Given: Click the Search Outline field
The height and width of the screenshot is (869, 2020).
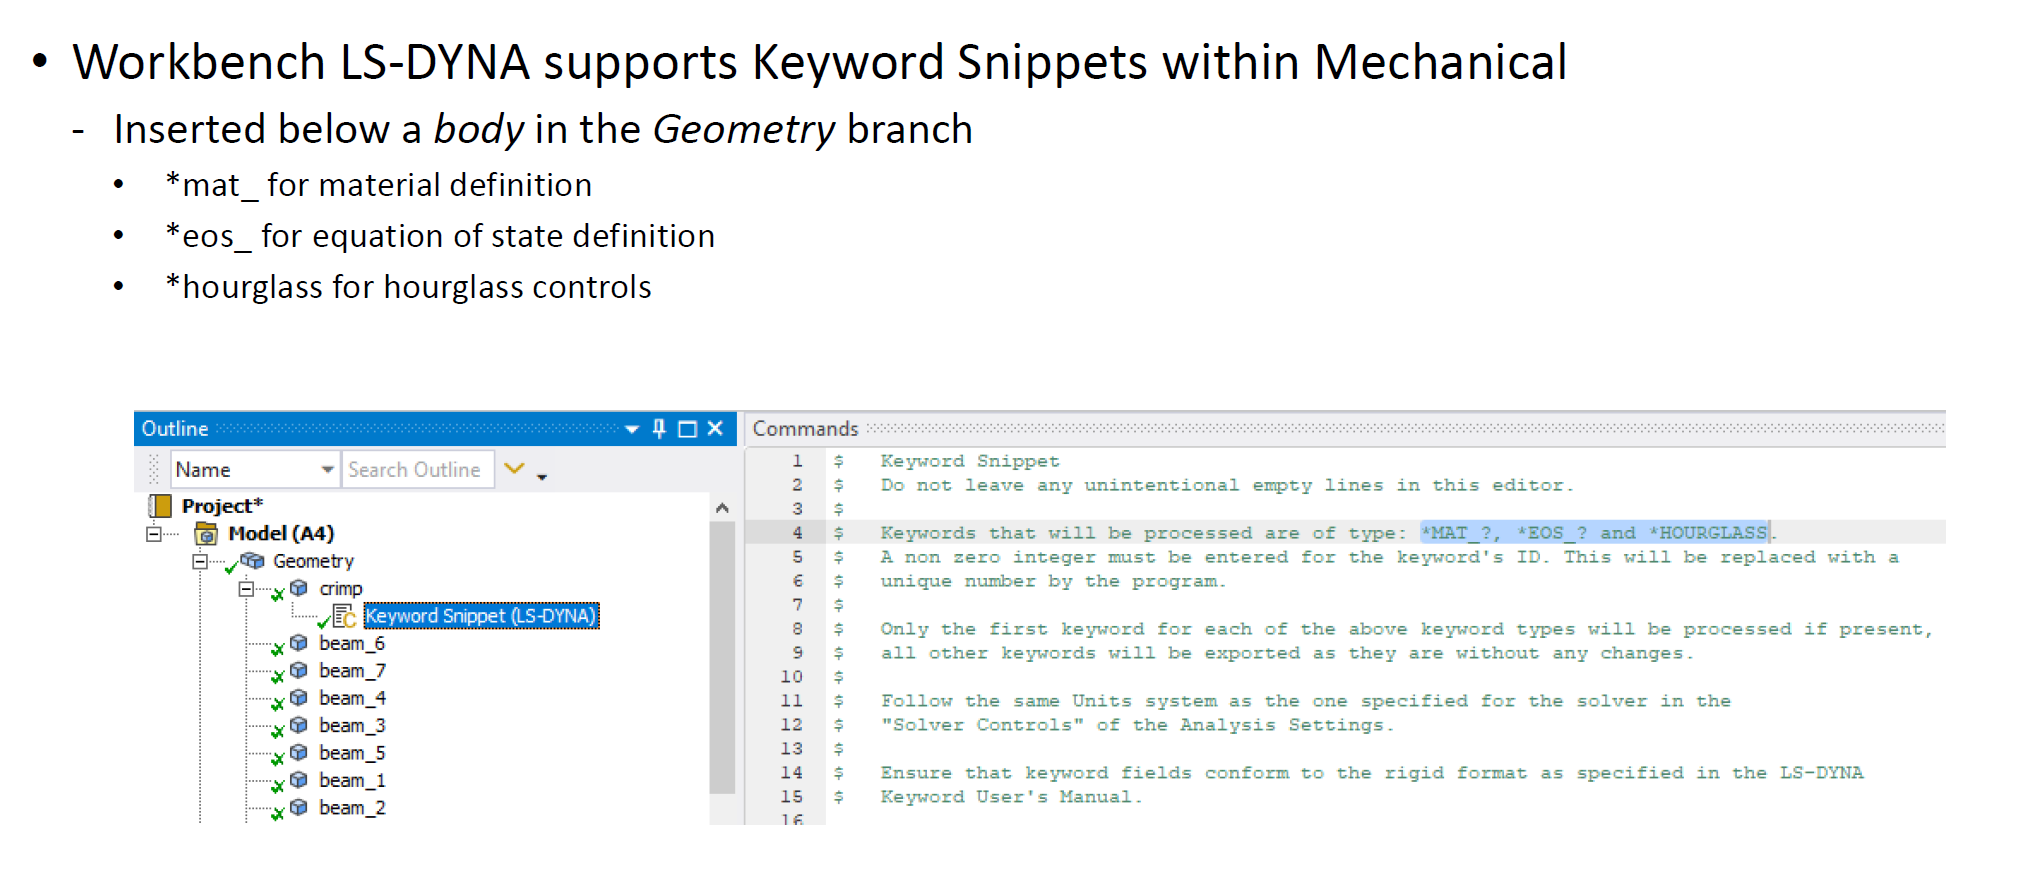Looking at the screenshot, I should 418,469.
